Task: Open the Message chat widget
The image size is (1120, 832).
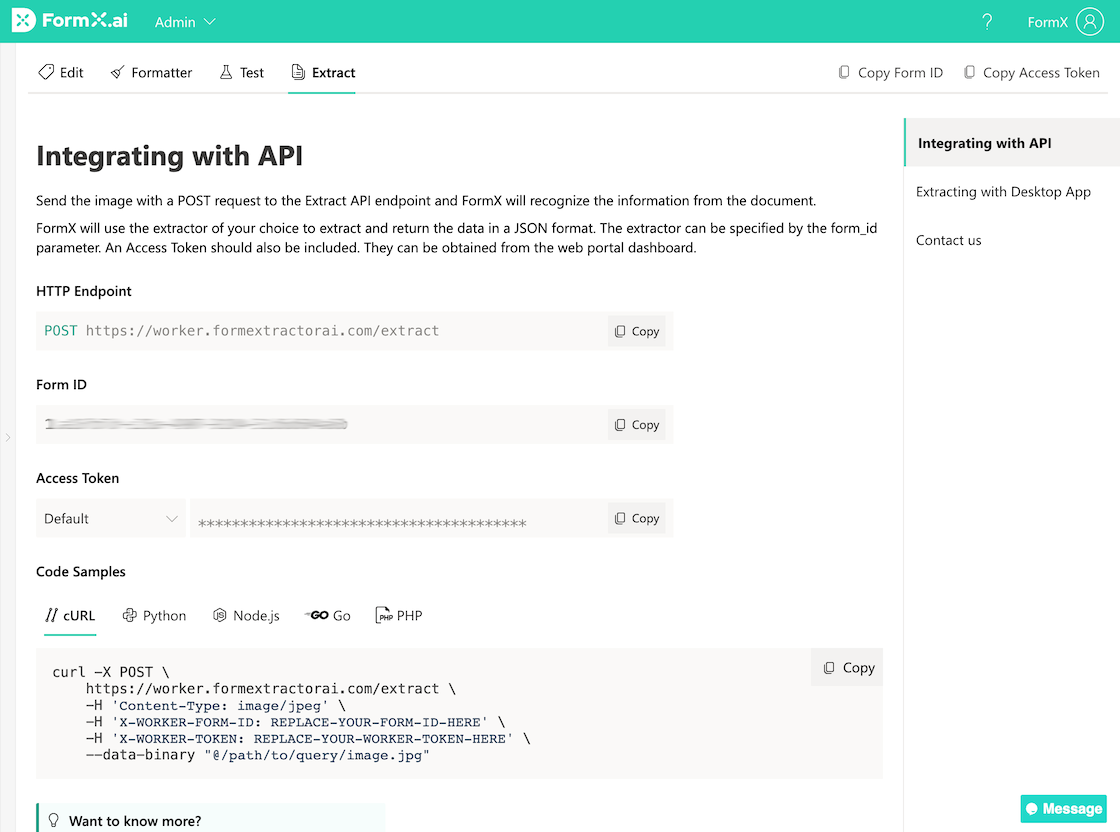Action: pos(1064,809)
